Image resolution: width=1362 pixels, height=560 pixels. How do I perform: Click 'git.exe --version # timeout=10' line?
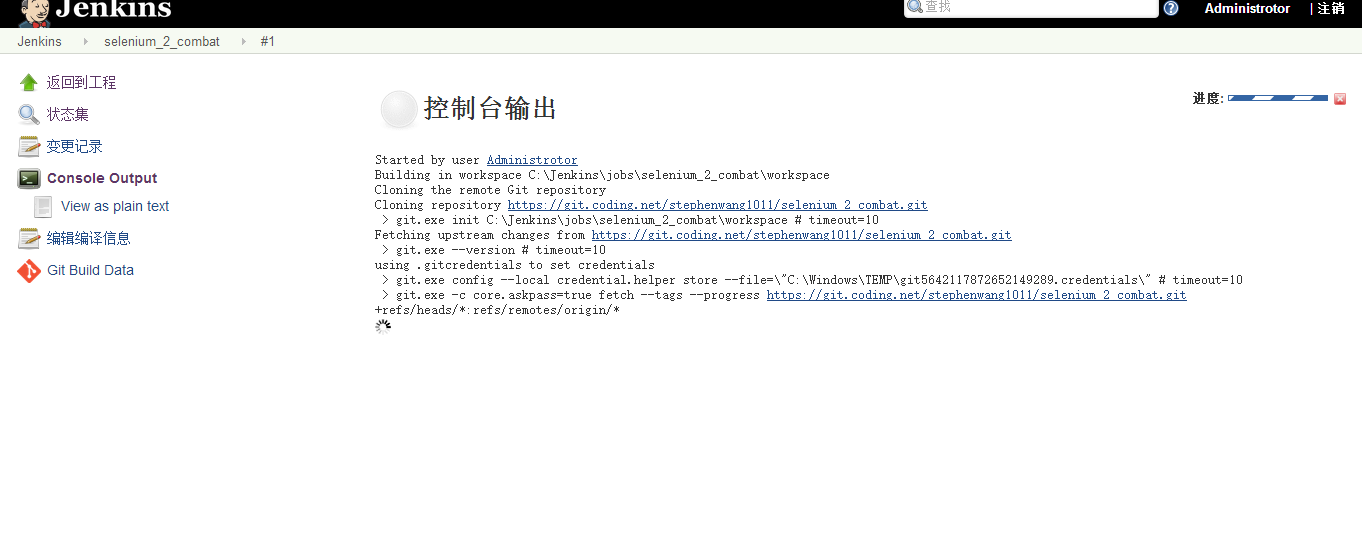[x=494, y=250]
